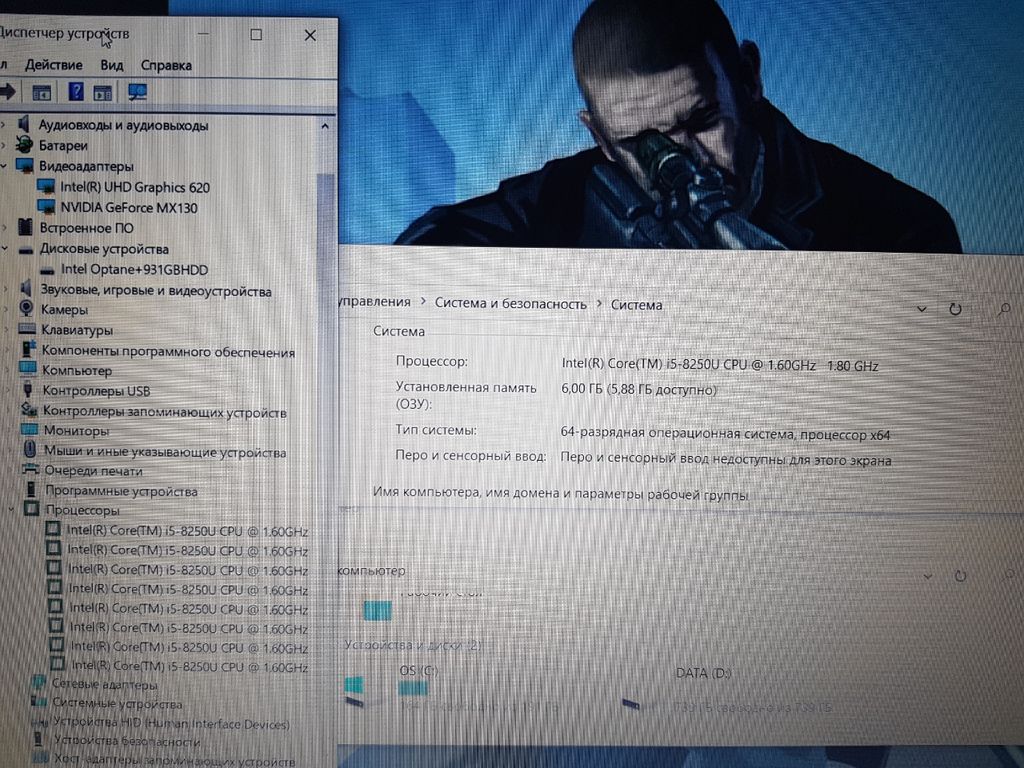Select the Контроллеры USB icon
Image resolution: width=1024 pixels, height=768 pixels.
28,389
